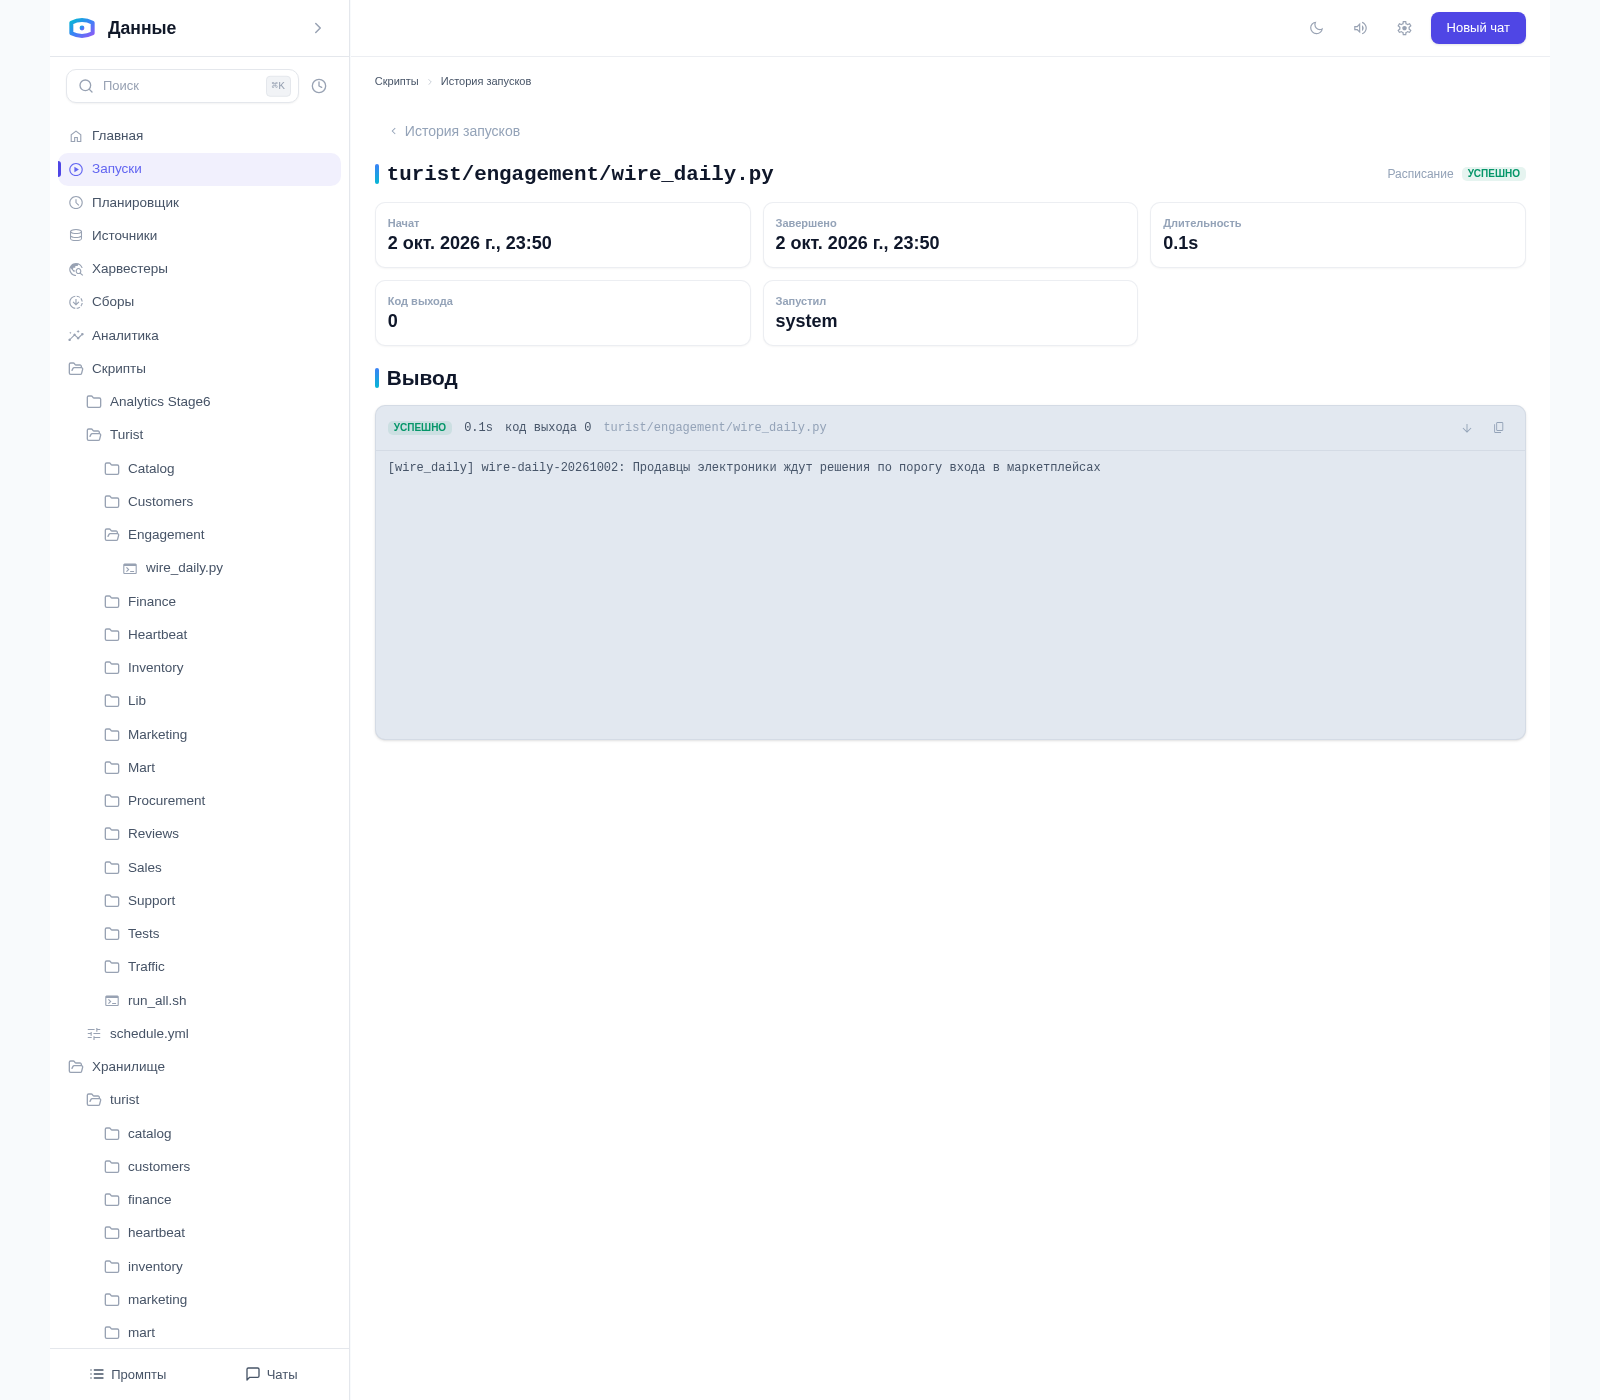The height and width of the screenshot is (1400, 1600).
Task: Open the wire_daily.py script file
Action: [x=199, y=568]
